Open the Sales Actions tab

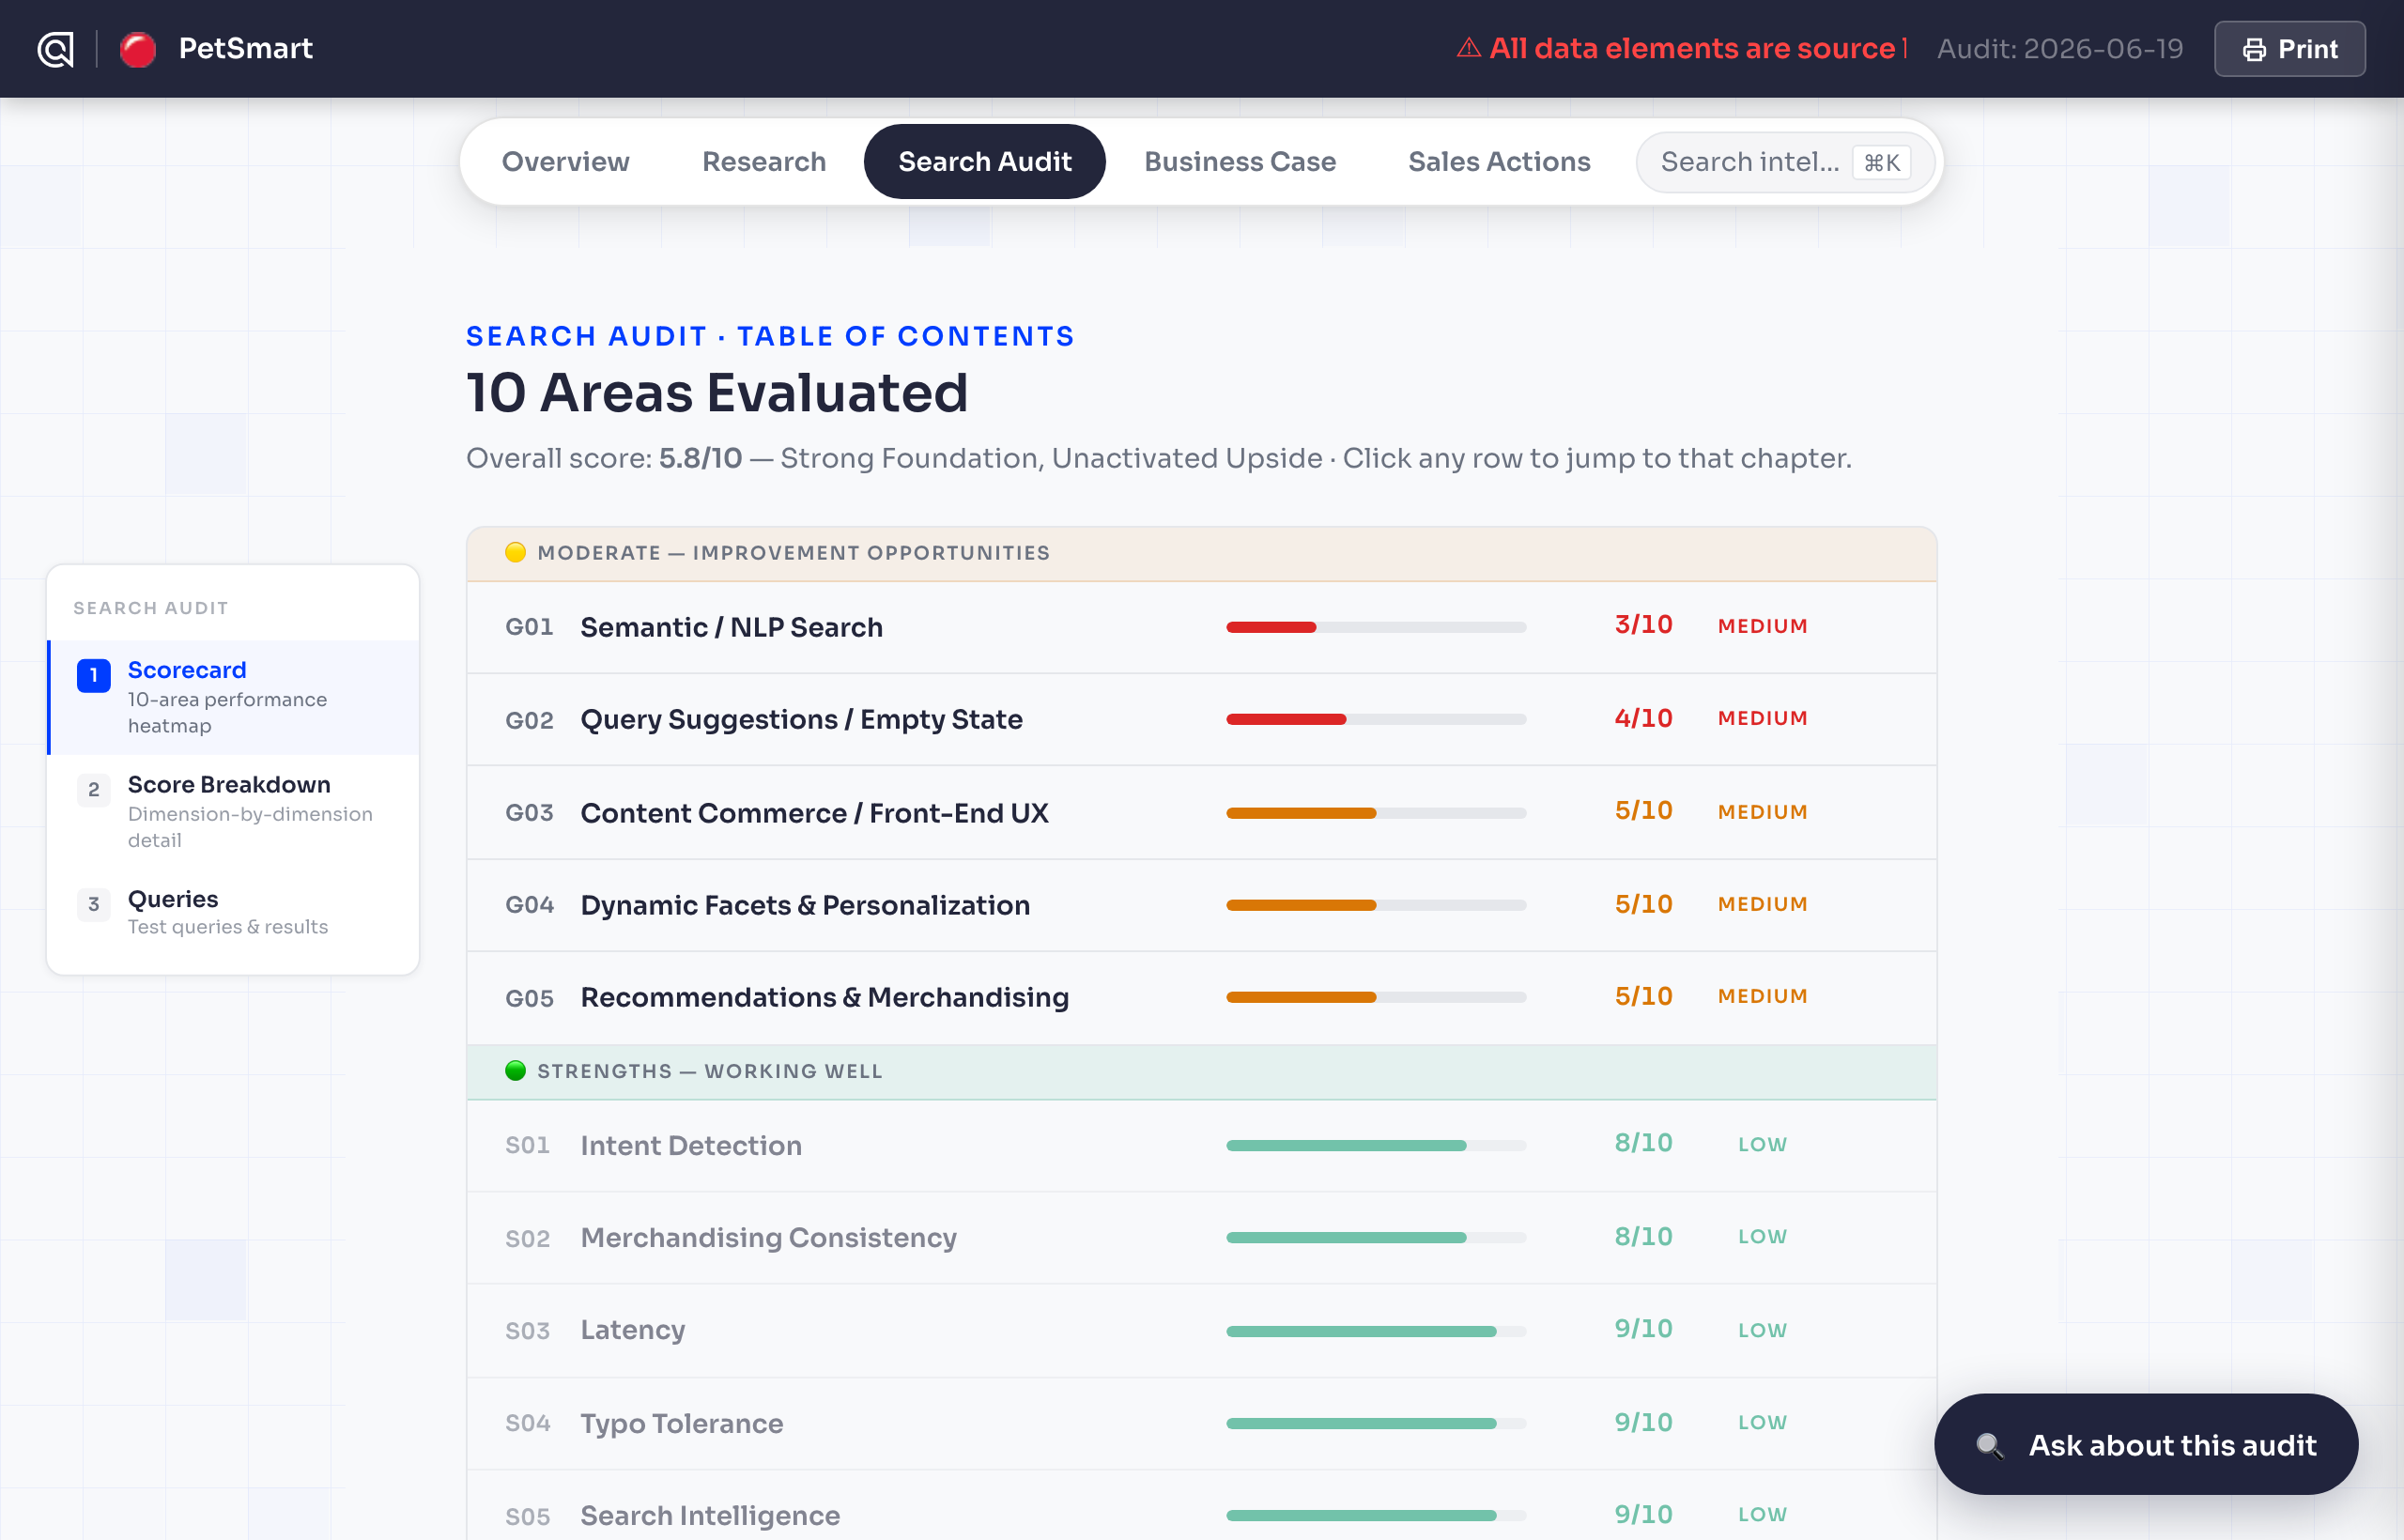[1498, 161]
